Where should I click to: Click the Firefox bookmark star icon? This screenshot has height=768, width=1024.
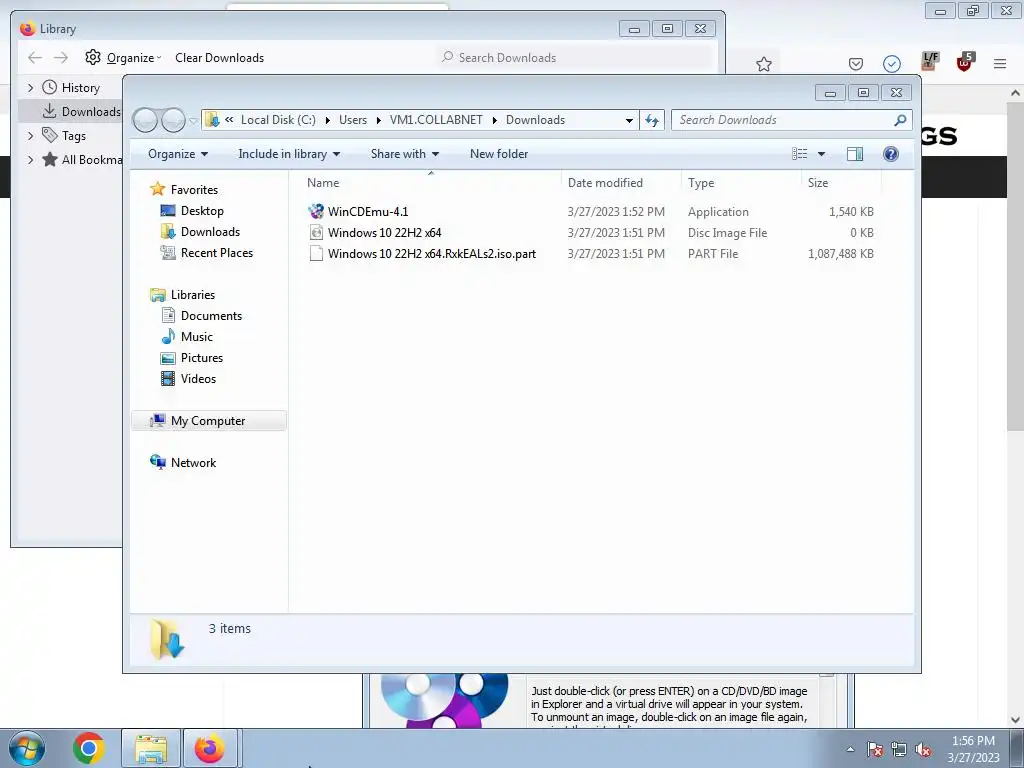click(763, 64)
